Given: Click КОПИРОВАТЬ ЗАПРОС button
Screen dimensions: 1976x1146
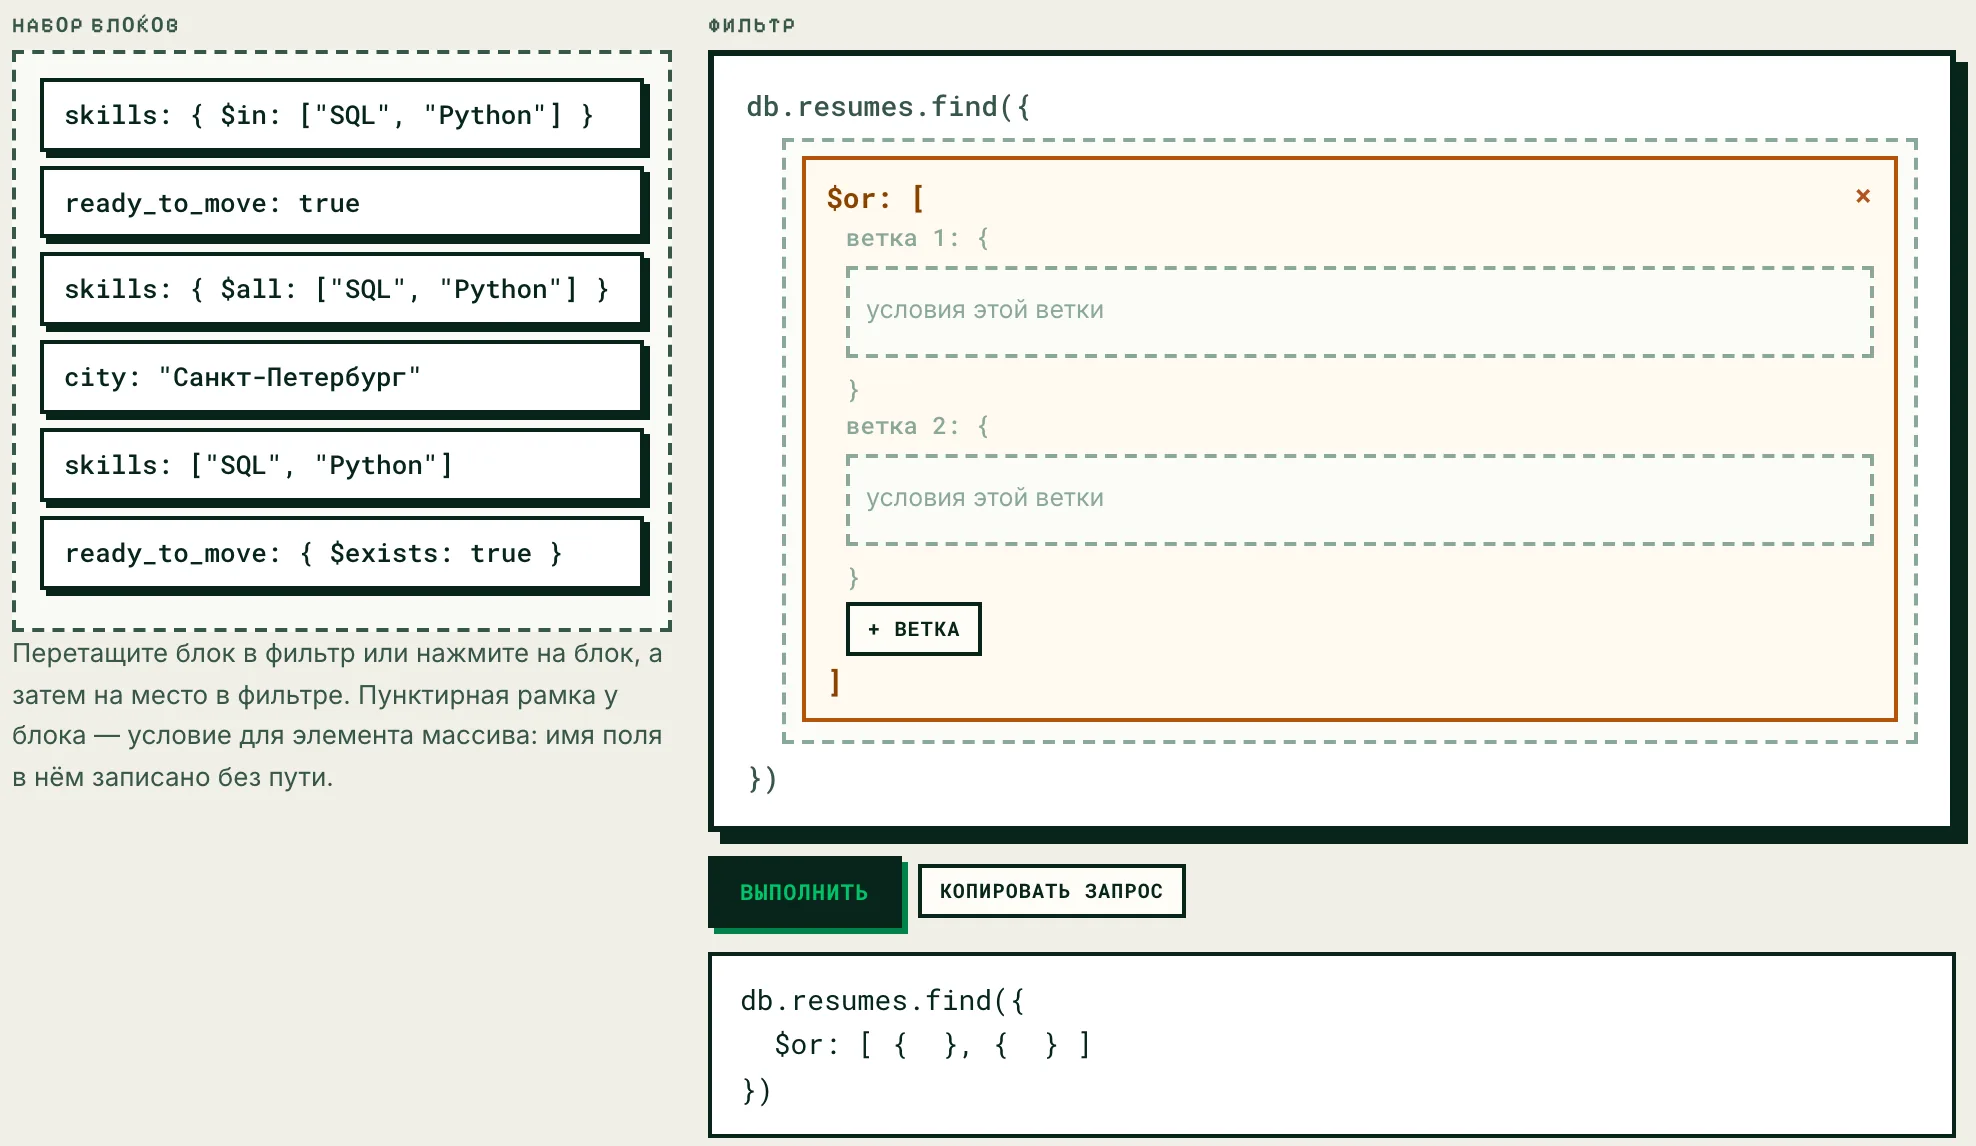Looking at the screenshot, I should pyautogui.click(x=1051, y=891).
